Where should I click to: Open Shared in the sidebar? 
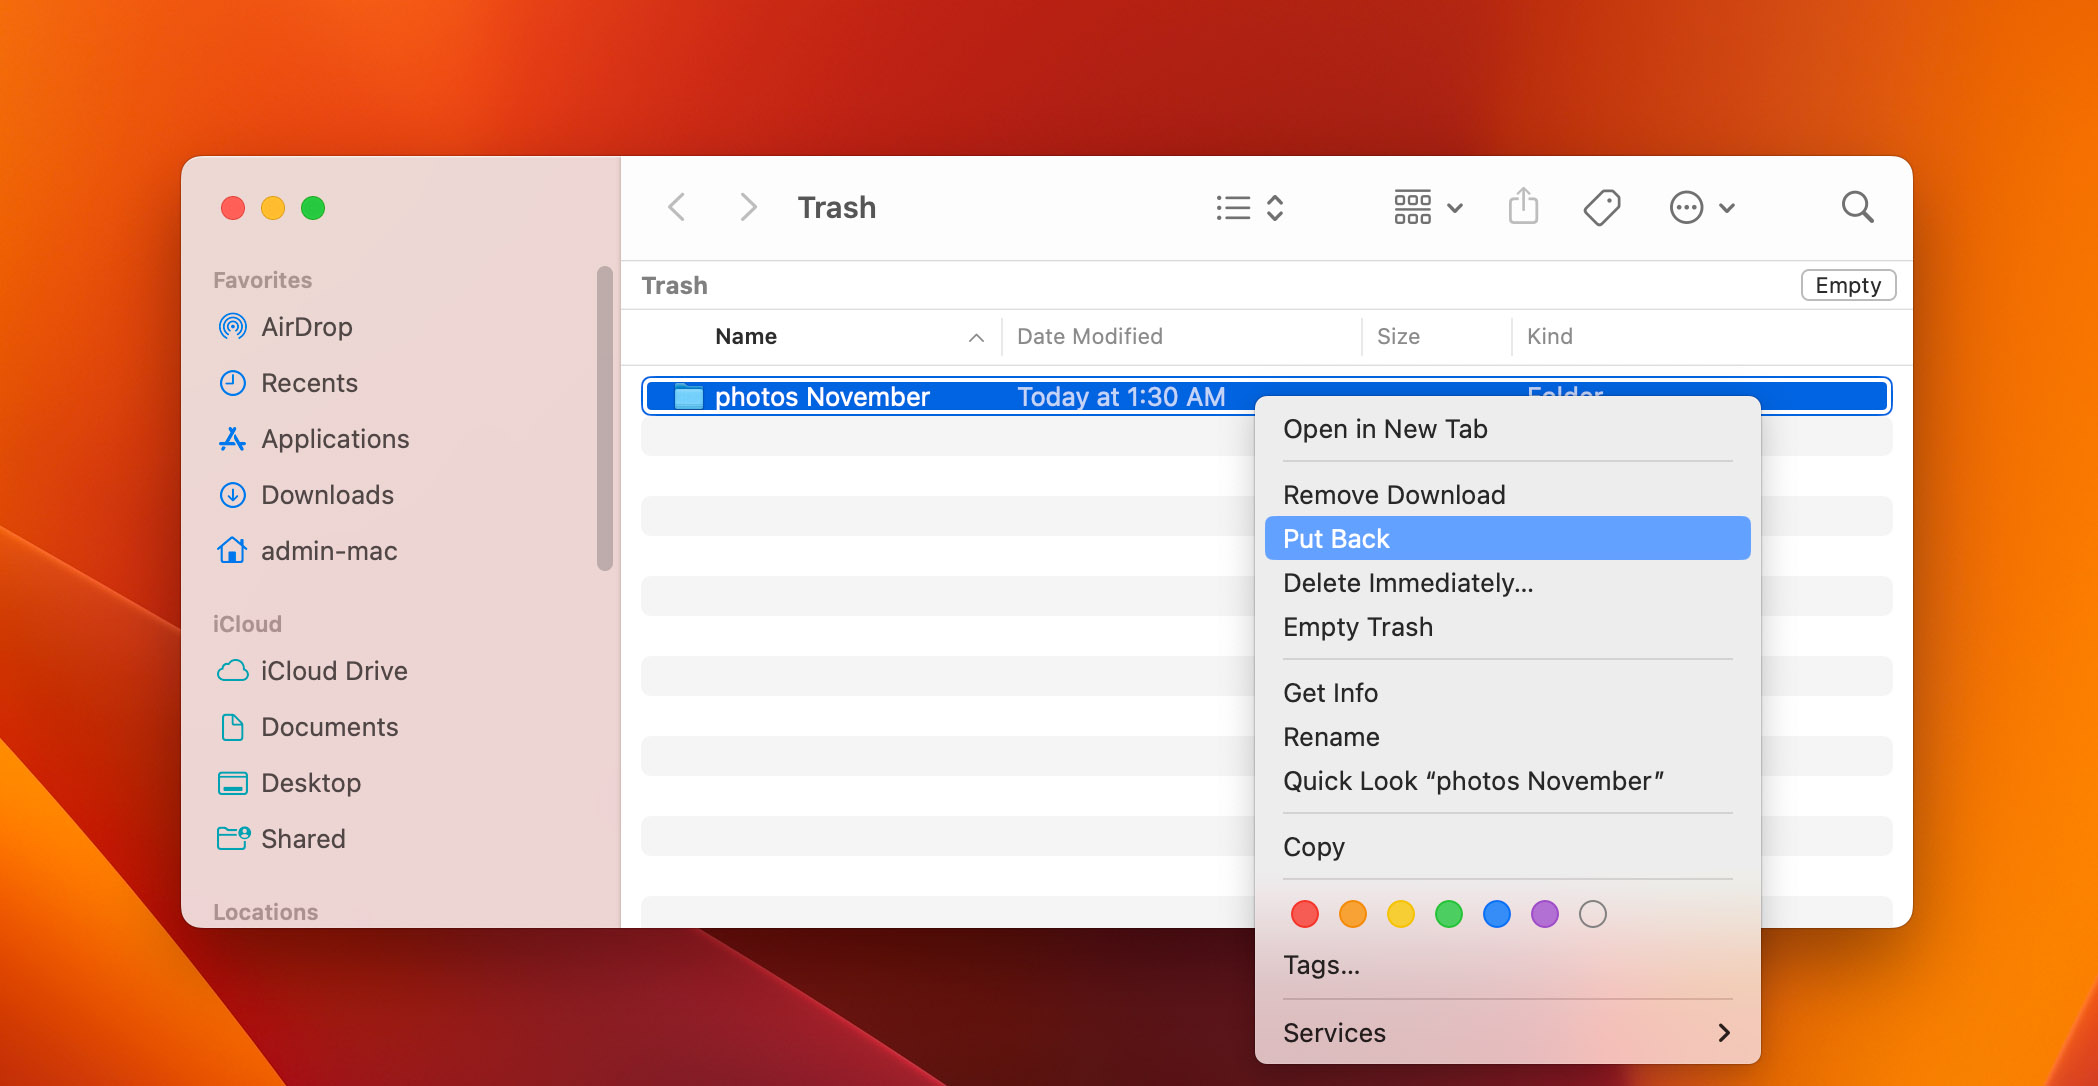click(303, 839)
